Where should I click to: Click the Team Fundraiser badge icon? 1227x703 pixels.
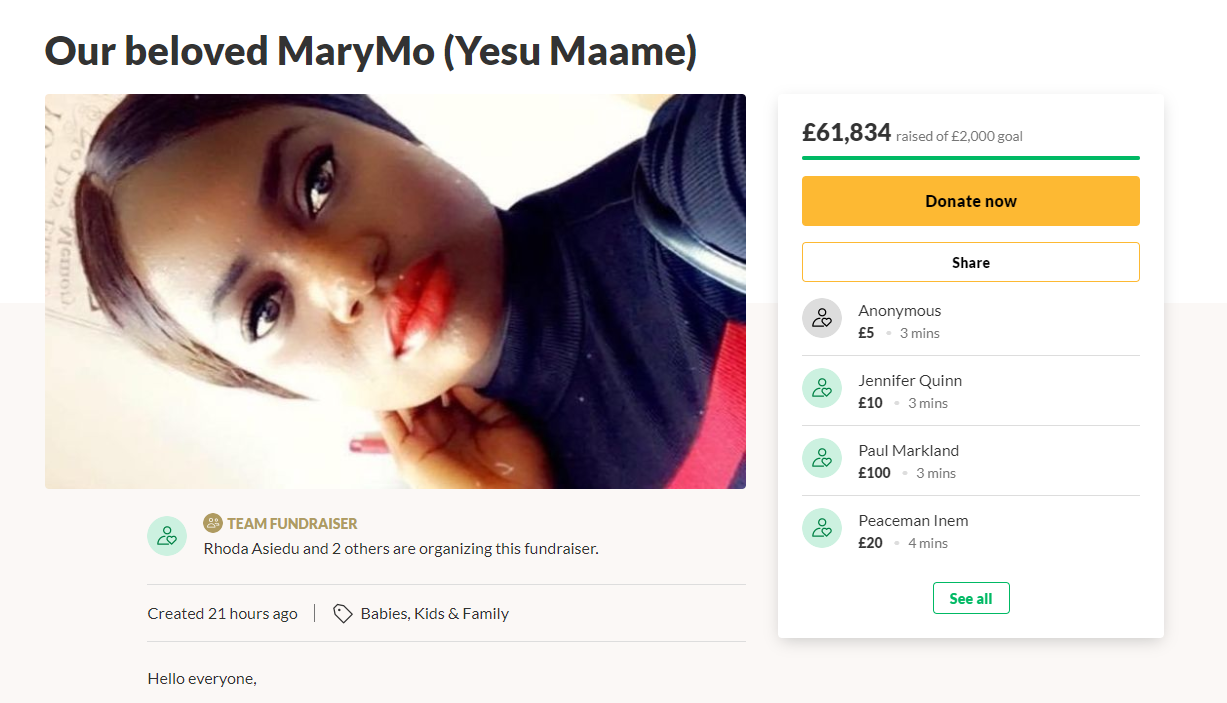tap(212, 523)
